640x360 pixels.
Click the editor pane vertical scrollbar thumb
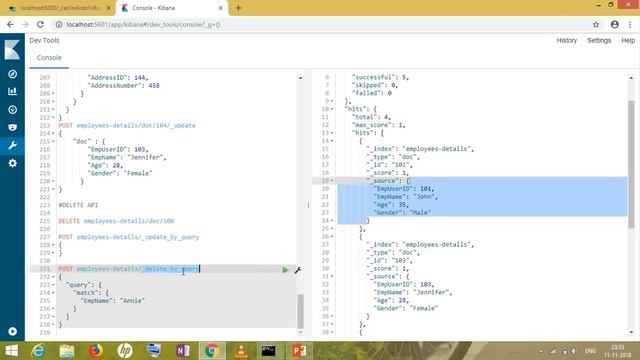click(x=301, y=311)
